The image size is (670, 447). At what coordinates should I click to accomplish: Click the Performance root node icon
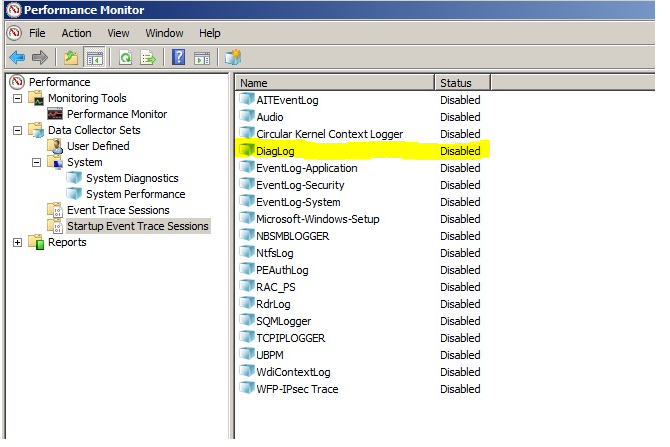pos(17,82)
